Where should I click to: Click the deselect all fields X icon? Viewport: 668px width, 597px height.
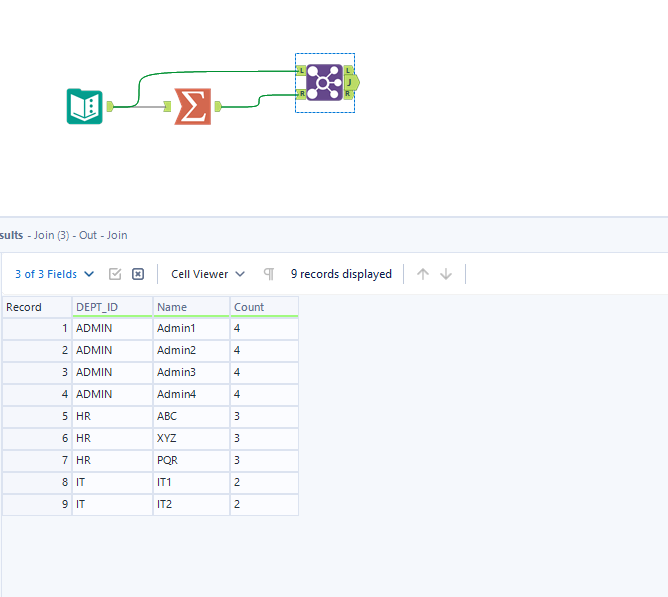138,274
